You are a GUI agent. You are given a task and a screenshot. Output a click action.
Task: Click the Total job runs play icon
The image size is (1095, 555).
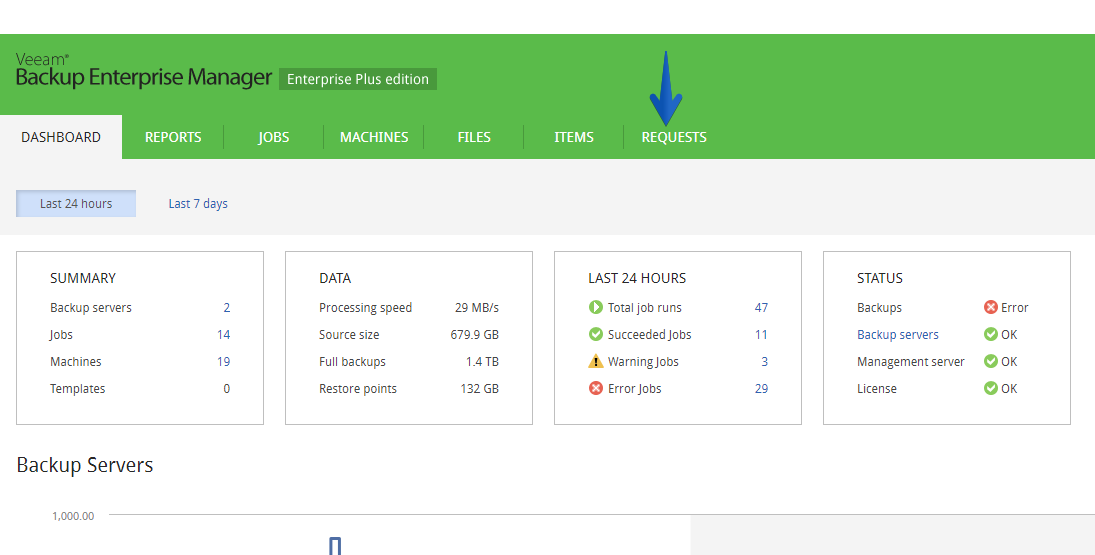tap(596, 307)
